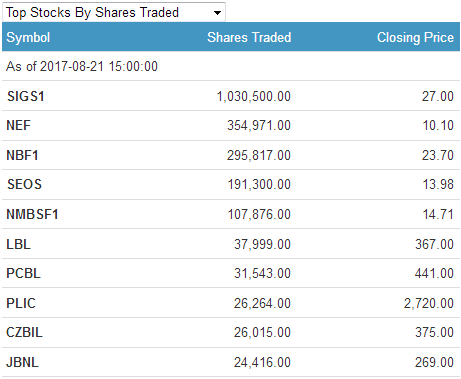Select the Shares Traded column header
Image resolution: width=461 pixels, height=379 pixels.
pyautogui.click(x=249, y=37)
